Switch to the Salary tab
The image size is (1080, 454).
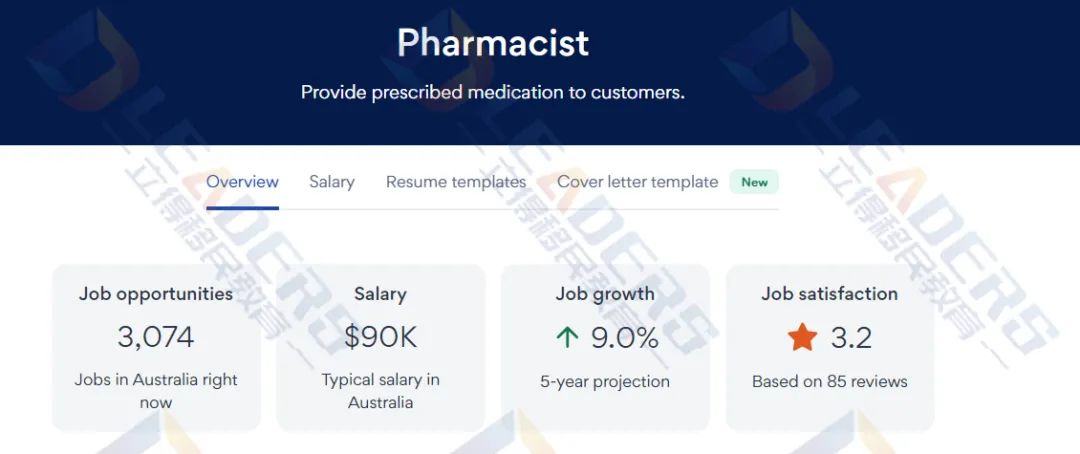[332, 182]
